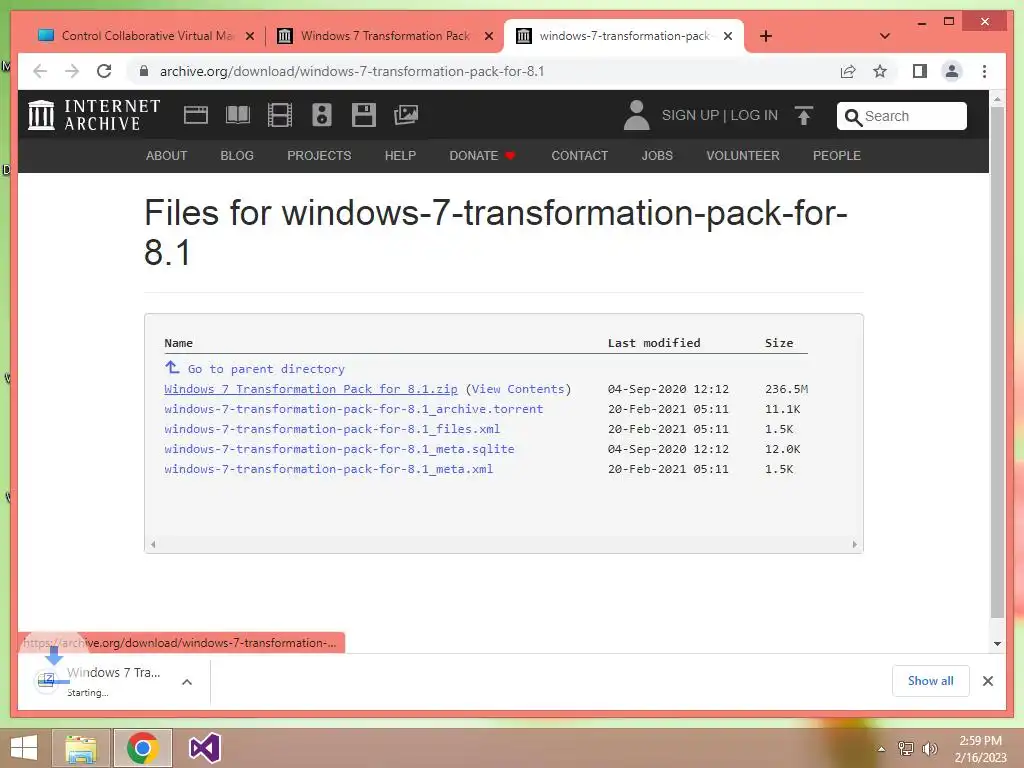Show hidden system tray icons arrow
Screen dimensions: 1024x768
(881, 749)
